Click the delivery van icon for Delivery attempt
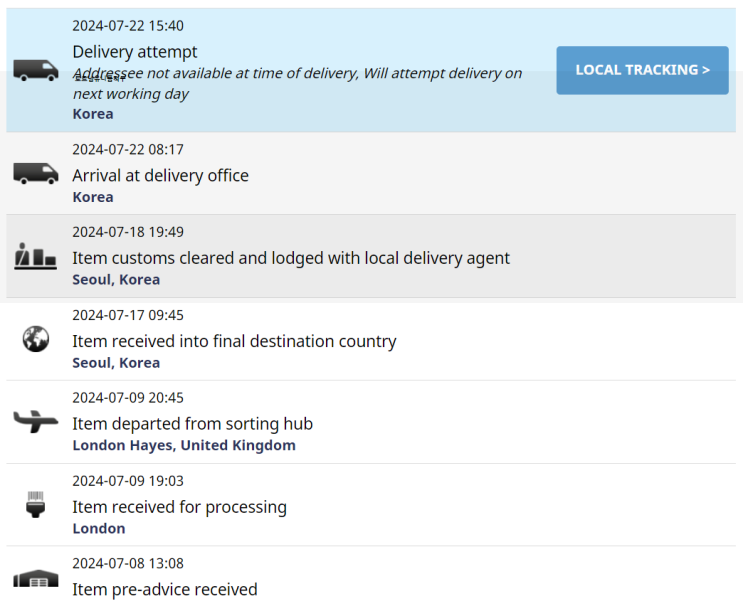 coord(36,70)
